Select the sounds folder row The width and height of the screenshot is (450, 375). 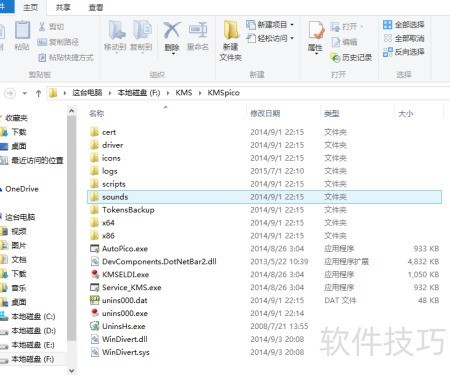264,197
